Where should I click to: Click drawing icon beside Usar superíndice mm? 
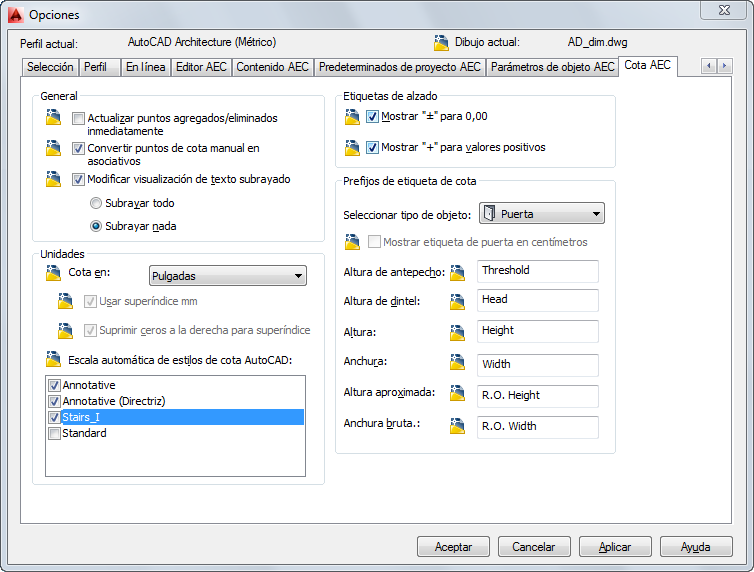click(x=65, y=301)
